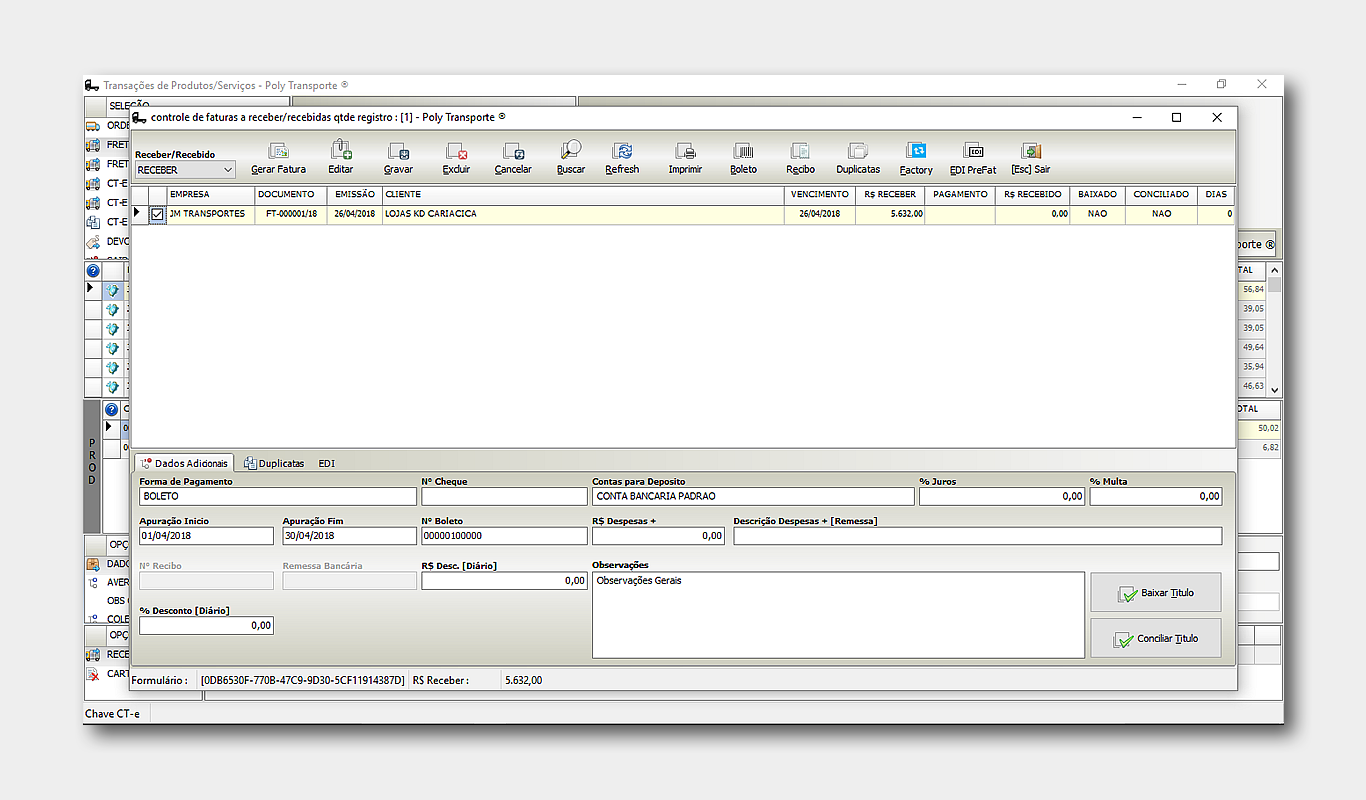This screenshot has width=1366, height=800.
Task: Click the Forma de Pagamento field
Action: point(278,496)
